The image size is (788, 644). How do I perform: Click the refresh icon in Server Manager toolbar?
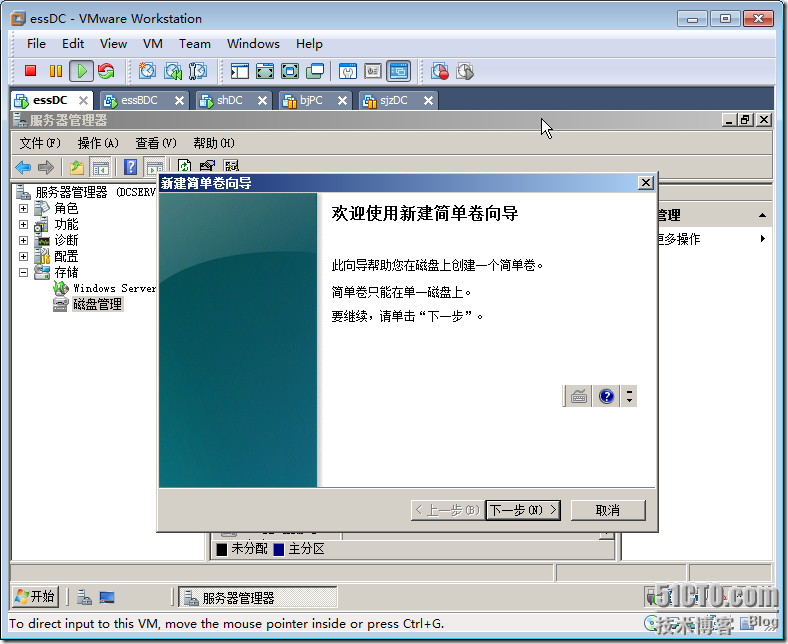click(x=184, y=166)
